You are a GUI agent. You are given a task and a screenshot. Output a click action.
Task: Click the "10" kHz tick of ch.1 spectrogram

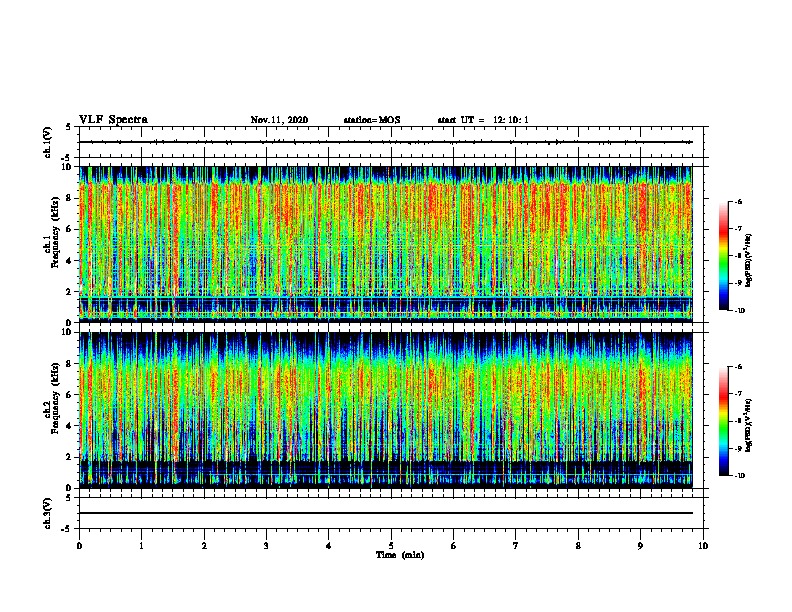(x=68, y=167)
